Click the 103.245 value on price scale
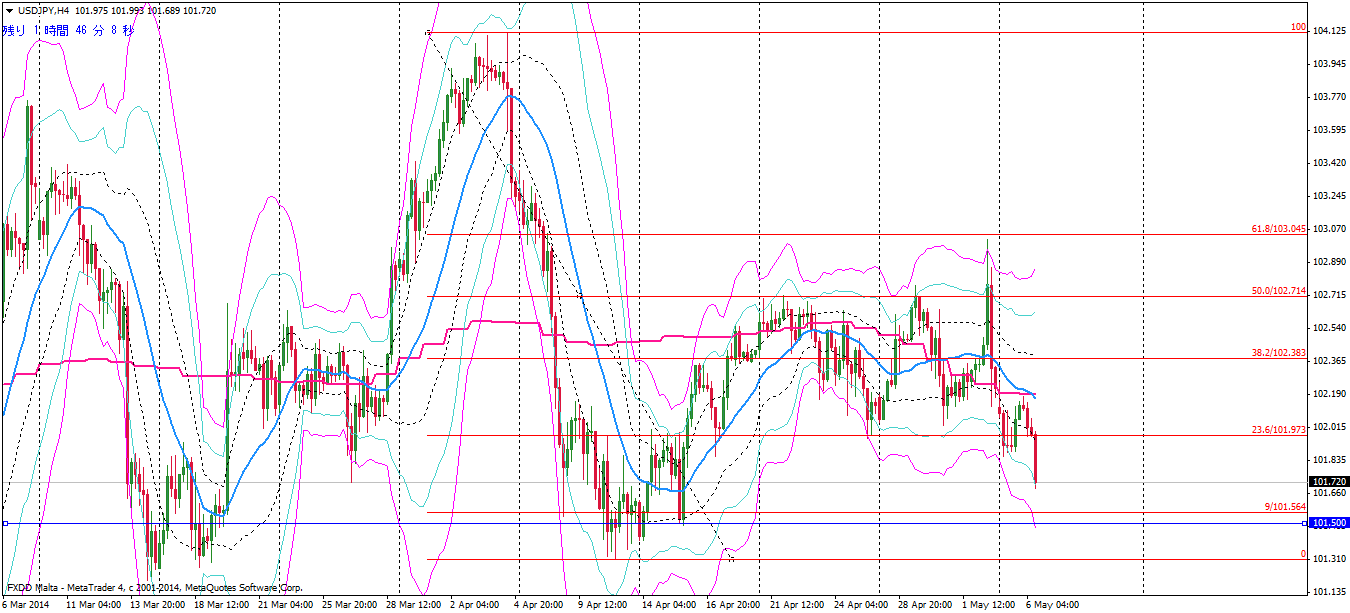This screenshot has width=1350, height=613. coord(1328,196)
